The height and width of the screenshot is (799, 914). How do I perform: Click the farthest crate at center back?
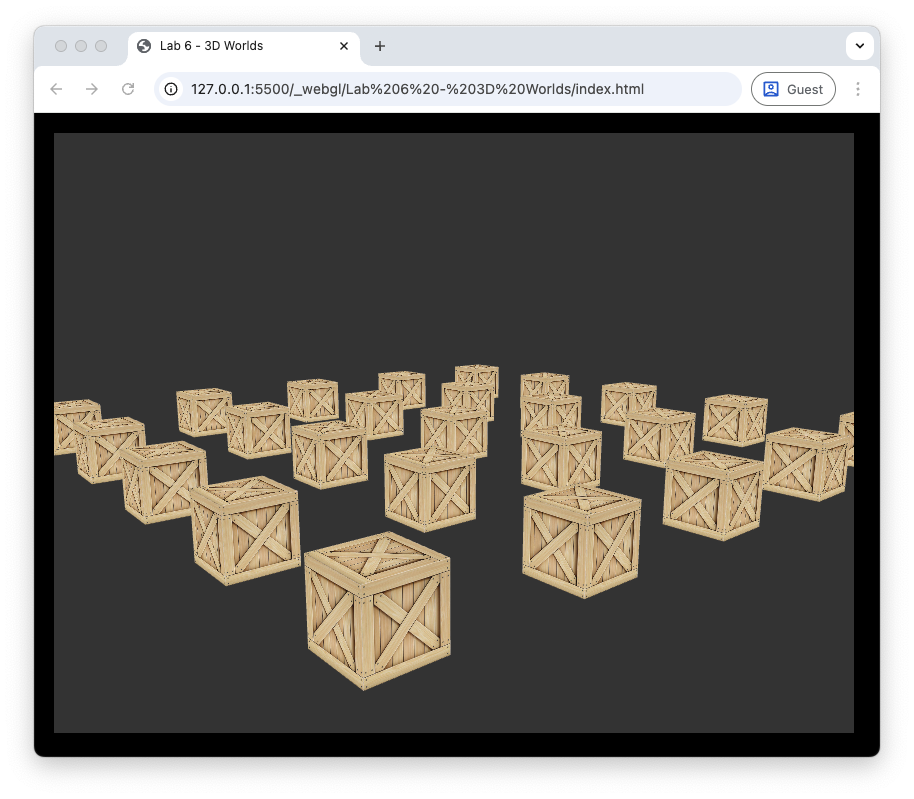[477, 377]
